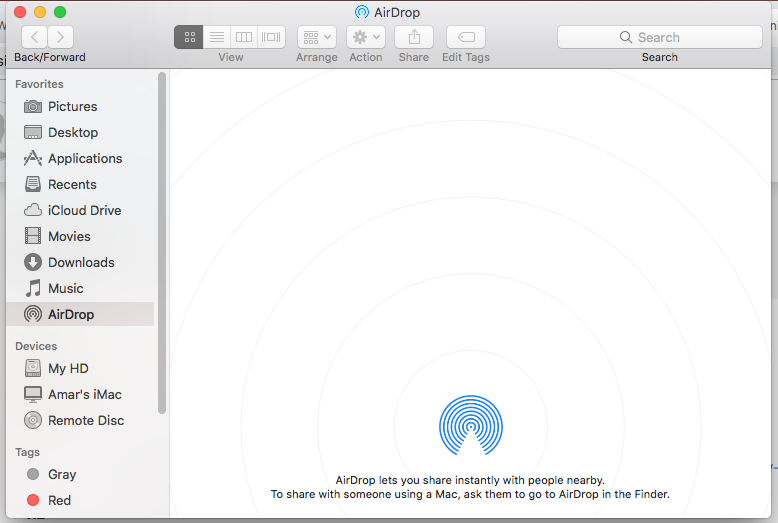Viewport: 778px width, 523px height.
Task: Click the Amar's iMac computer icon
Action: (33, 394)
